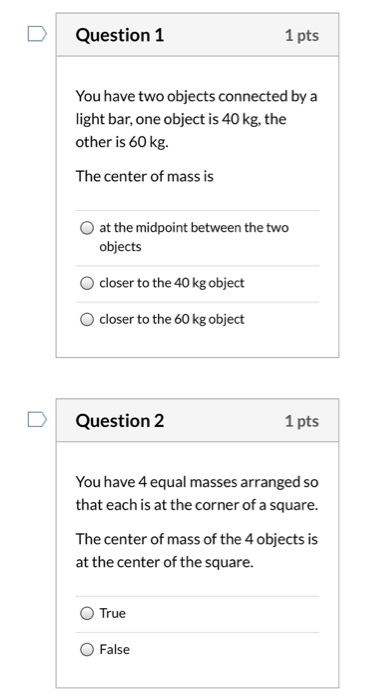The image size is (390, 700).
Task: Flag Question 1 with the bookmark icon
Action: [x=37, y=34]
